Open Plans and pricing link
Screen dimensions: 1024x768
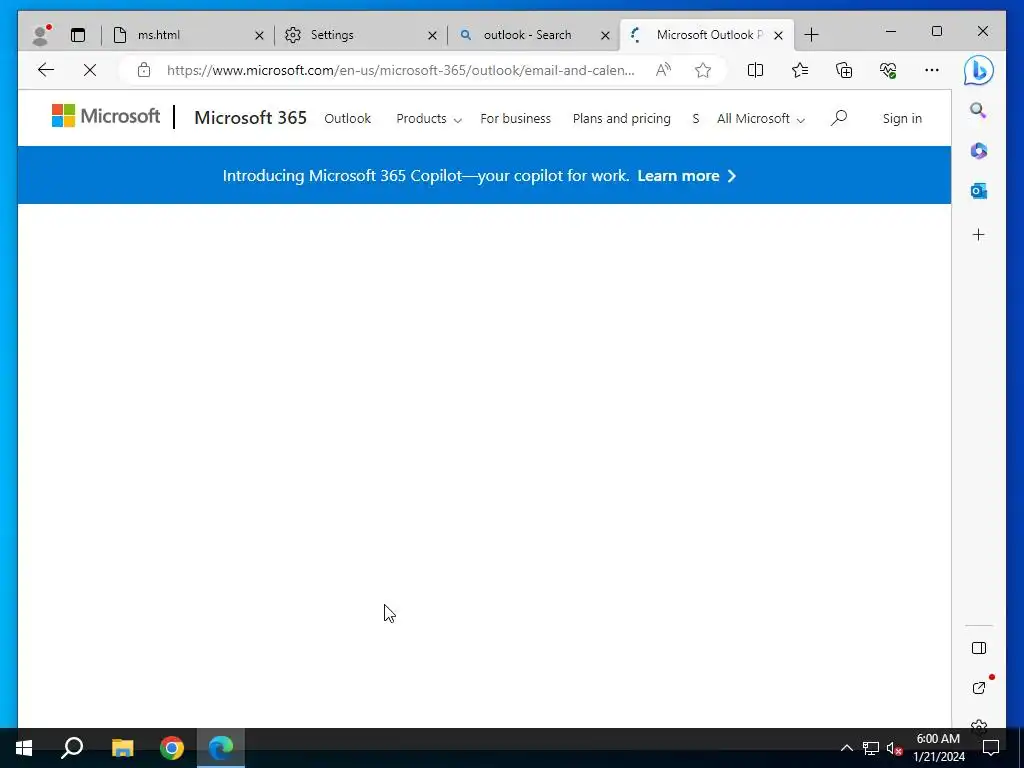622,118
